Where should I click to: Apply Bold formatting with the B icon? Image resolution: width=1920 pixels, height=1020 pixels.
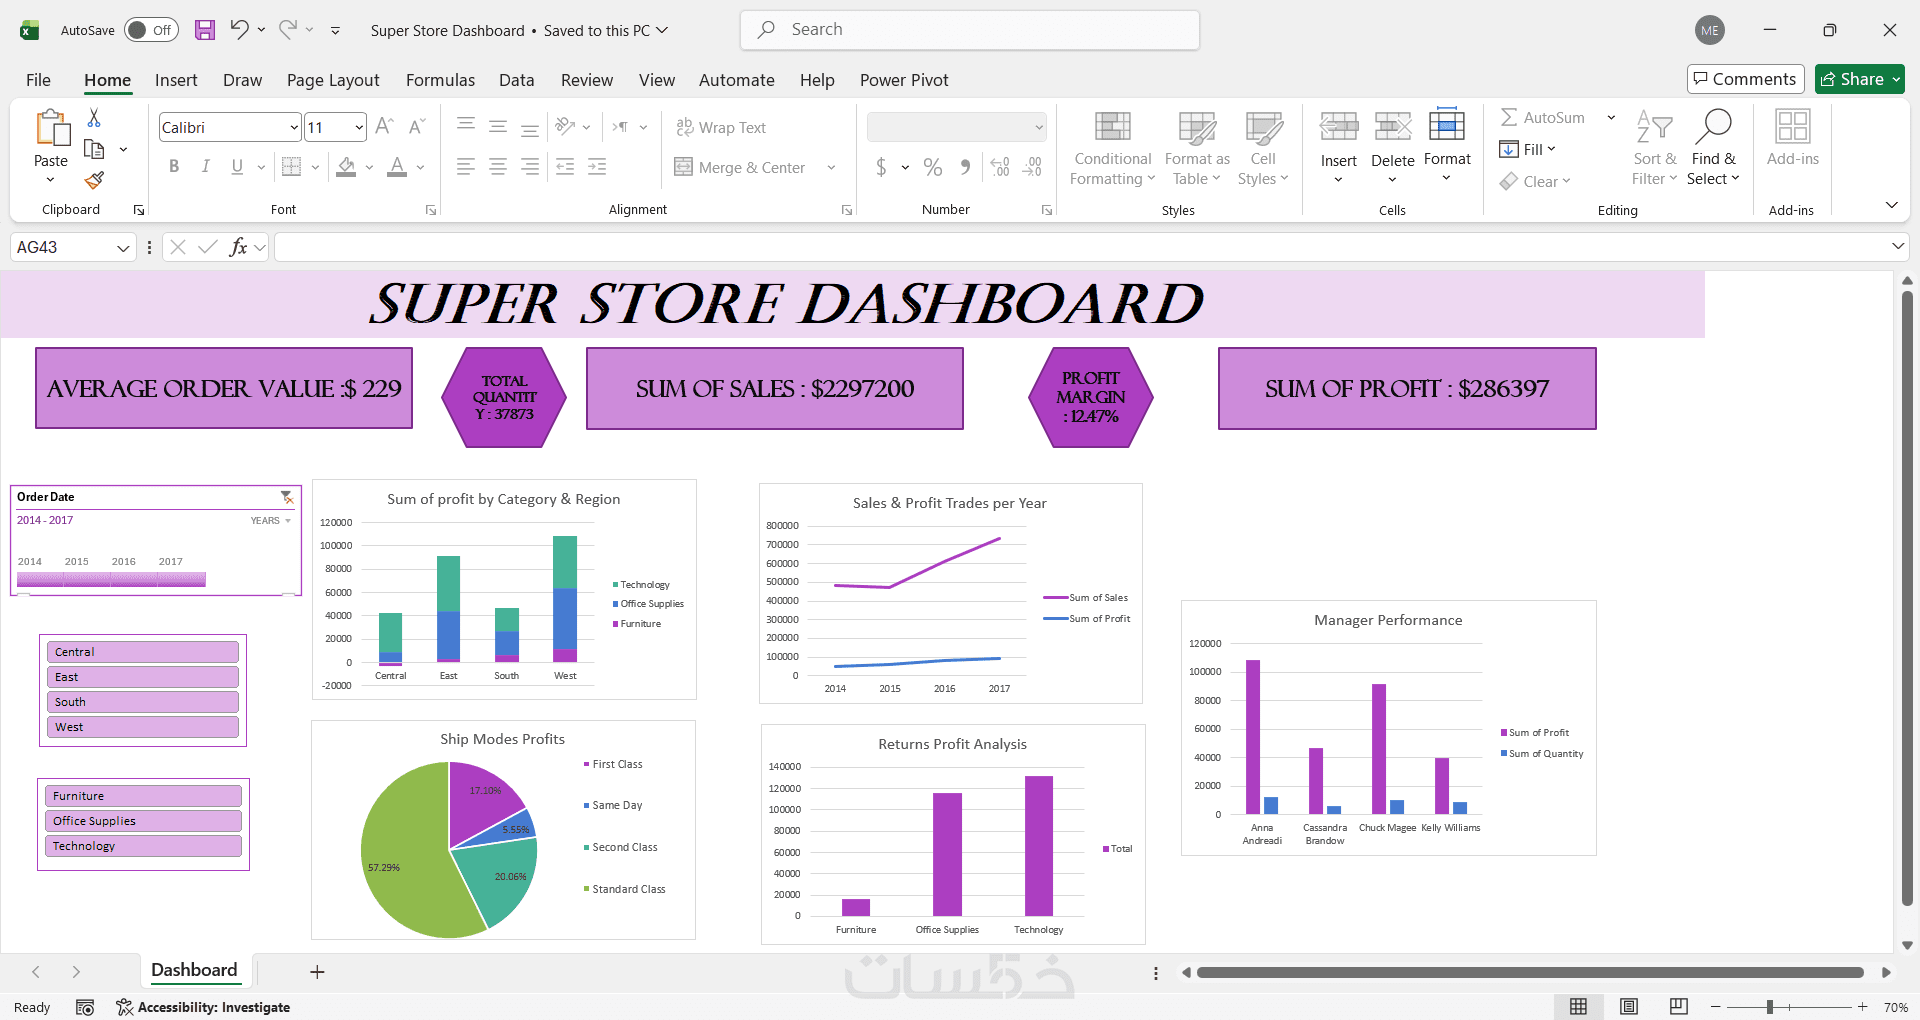pos(174,167)
